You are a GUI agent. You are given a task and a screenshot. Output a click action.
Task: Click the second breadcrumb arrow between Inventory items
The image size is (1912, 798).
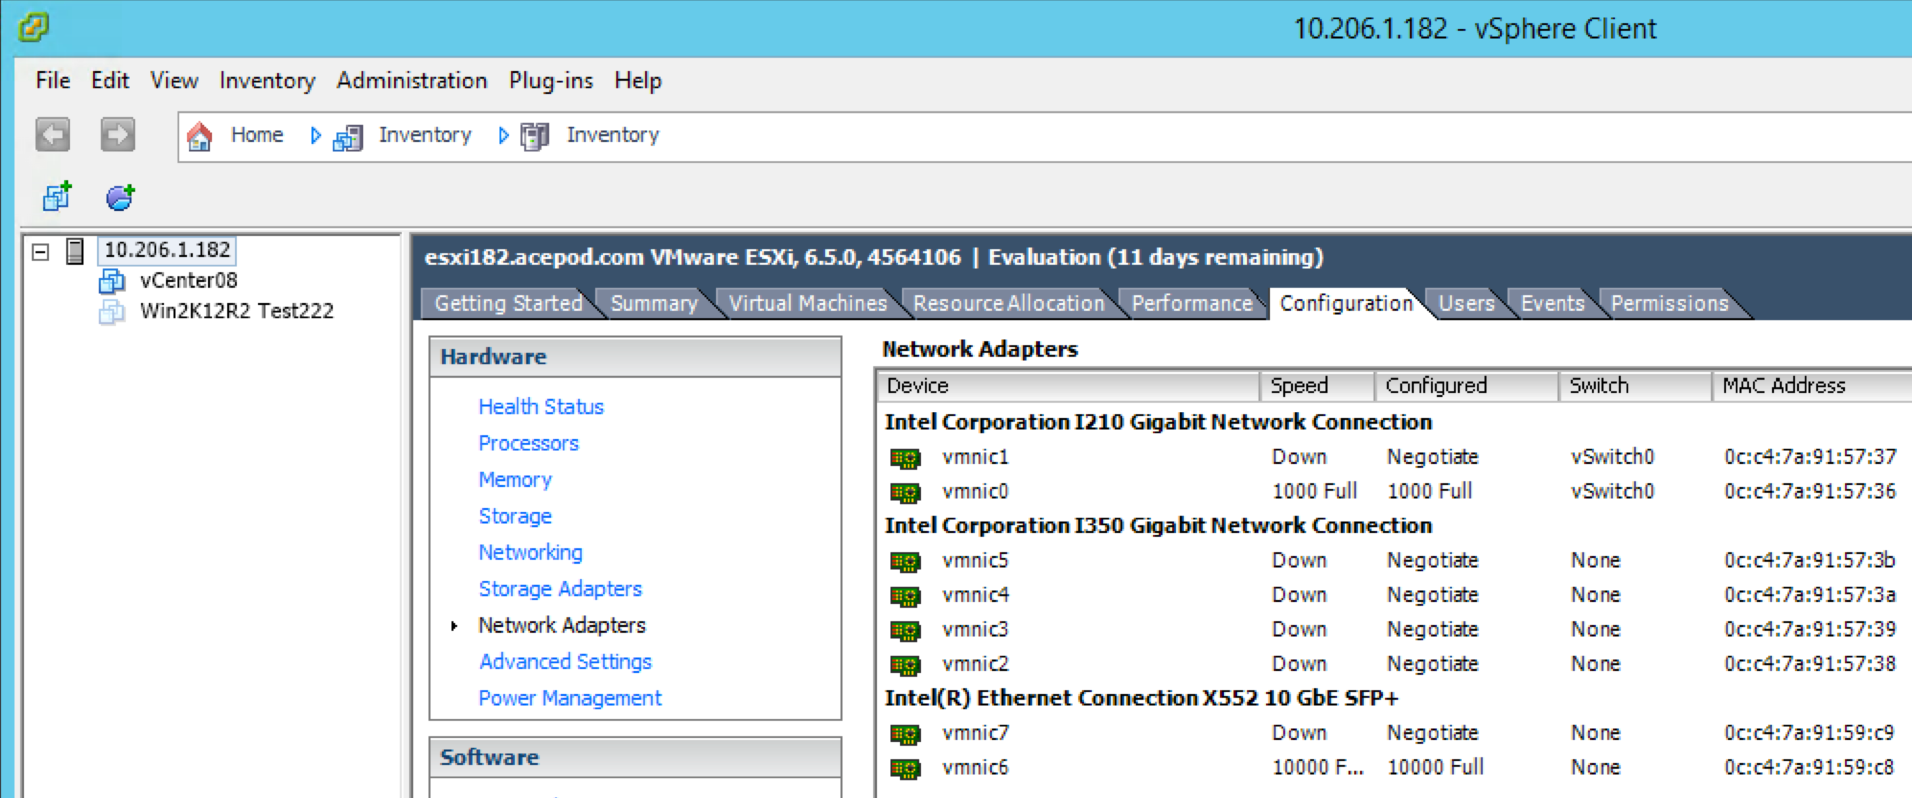tap(503, 135)
